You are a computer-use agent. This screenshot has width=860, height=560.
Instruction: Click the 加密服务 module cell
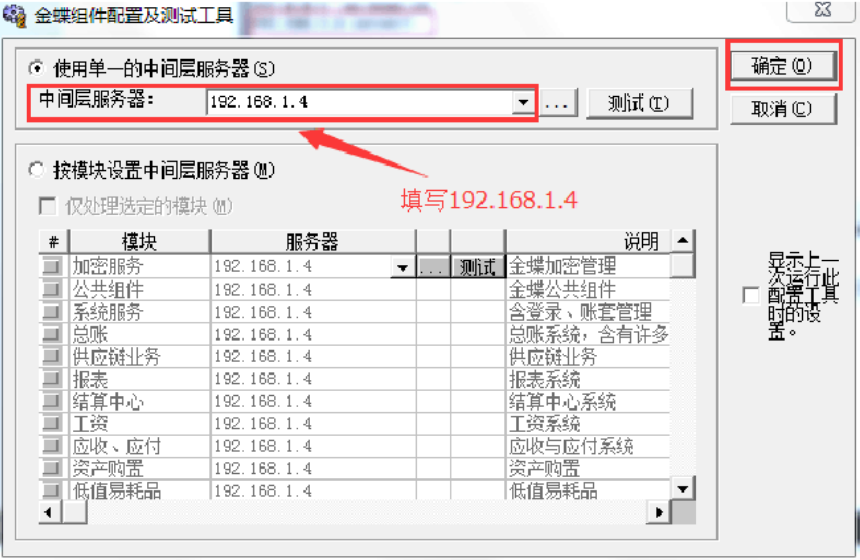[x=139, y=267]
